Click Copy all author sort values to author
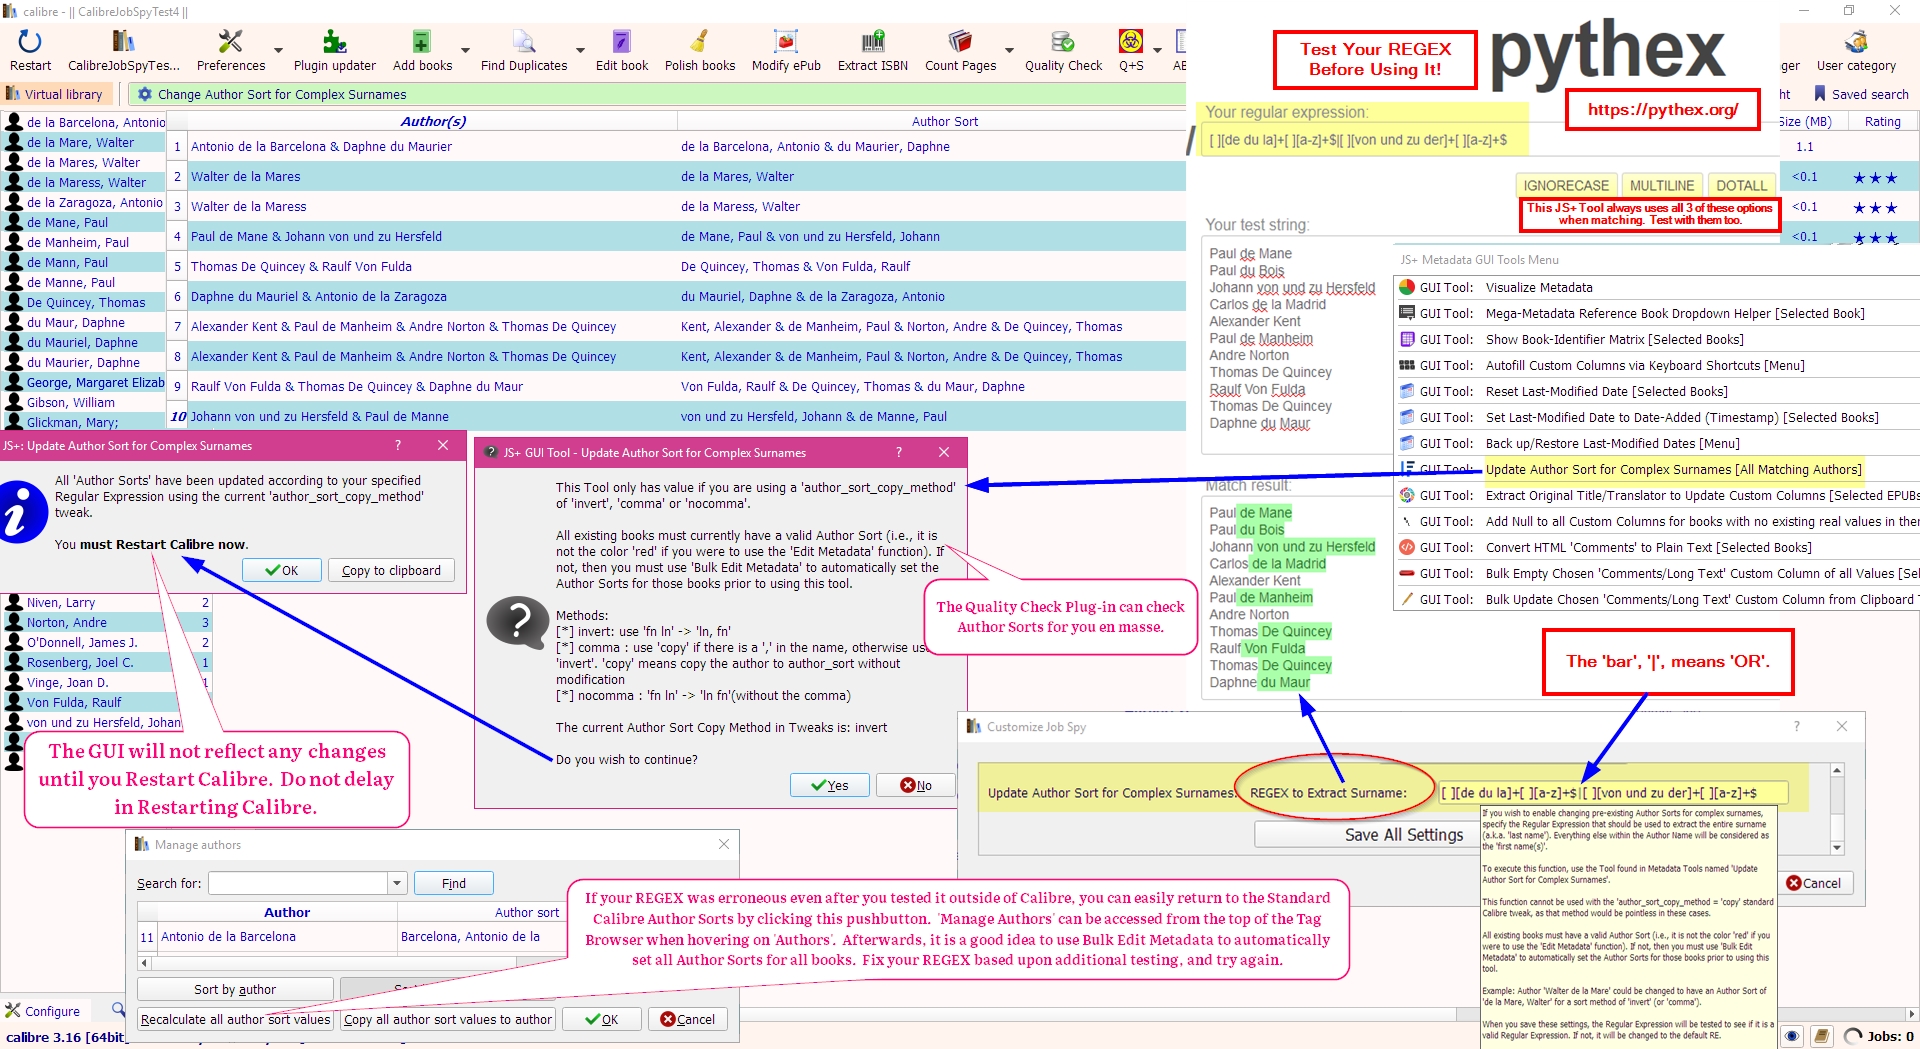This screenshot has width=1920, height=1049. point(447,1019)
